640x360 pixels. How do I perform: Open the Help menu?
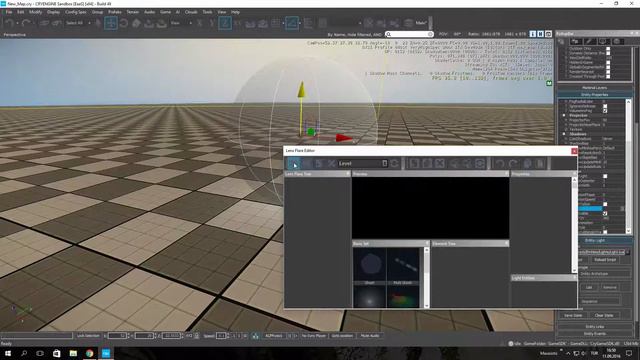(236, 12)
